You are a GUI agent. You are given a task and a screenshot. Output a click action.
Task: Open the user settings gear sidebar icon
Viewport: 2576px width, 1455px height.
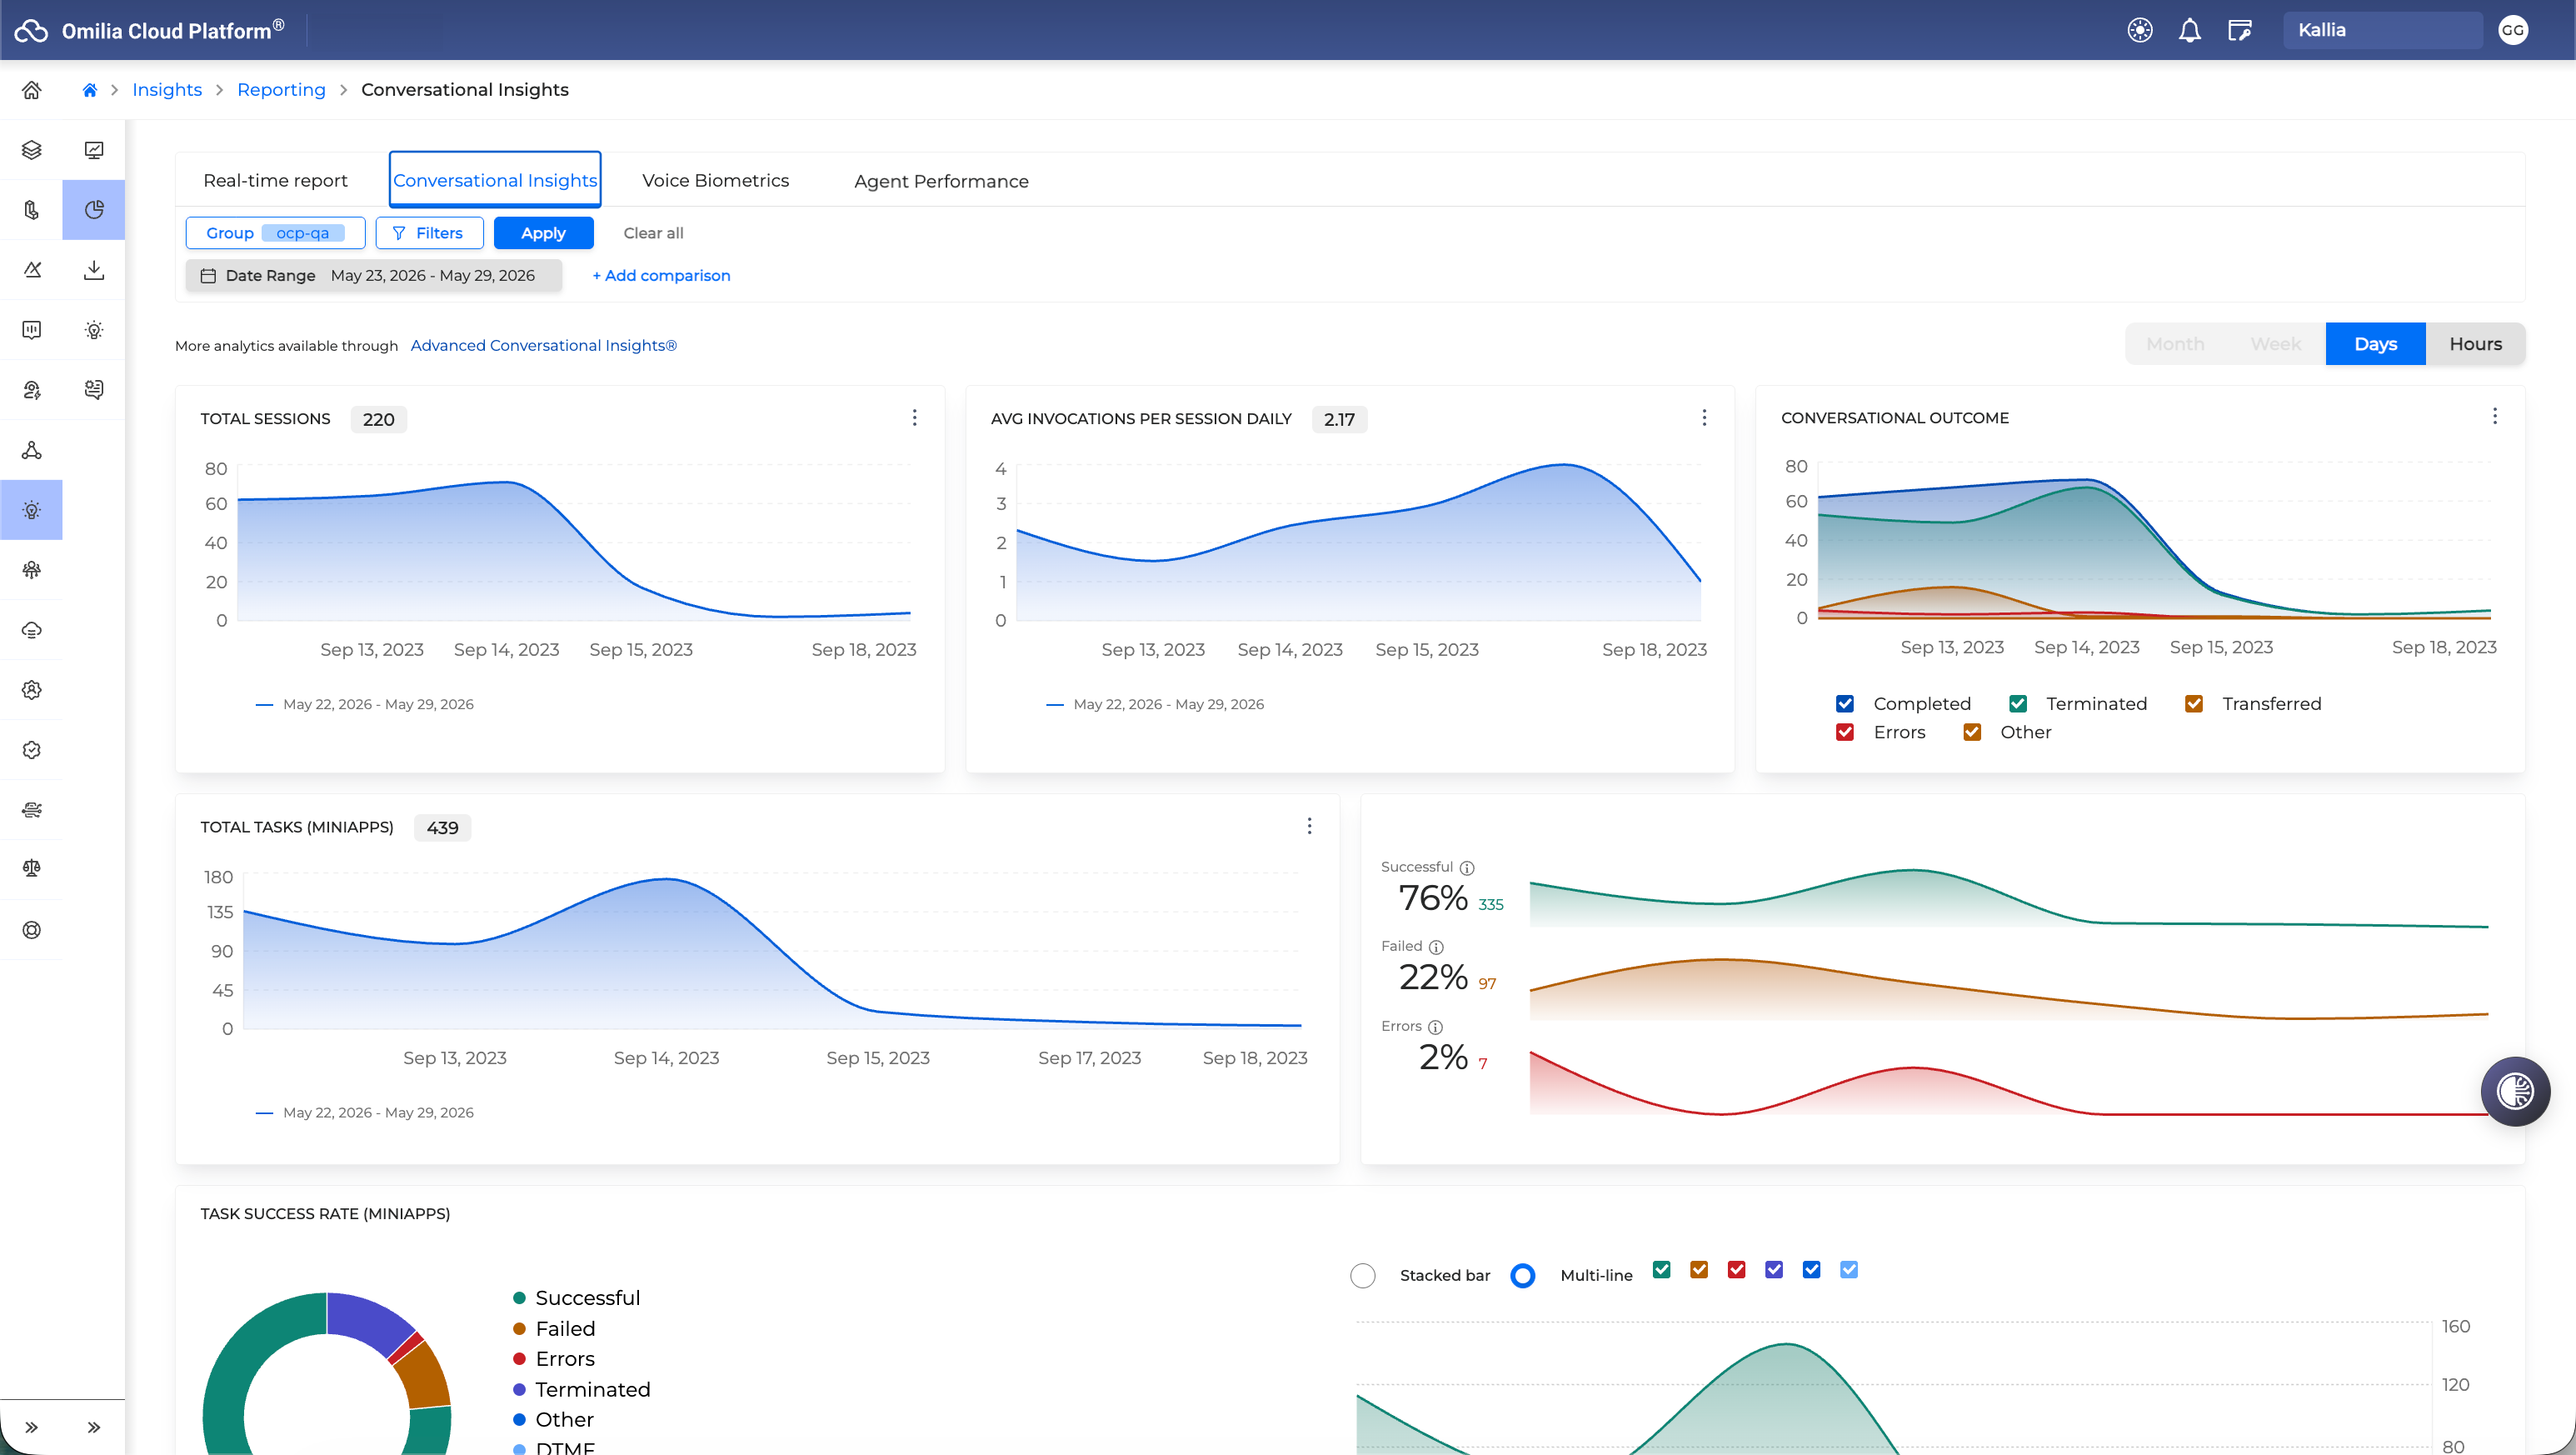pos(32,690)
